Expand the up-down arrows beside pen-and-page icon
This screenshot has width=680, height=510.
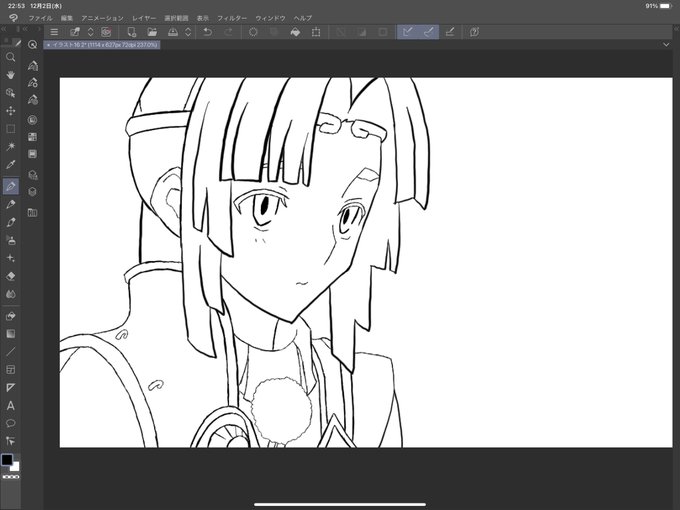click(x=91, y=32)
